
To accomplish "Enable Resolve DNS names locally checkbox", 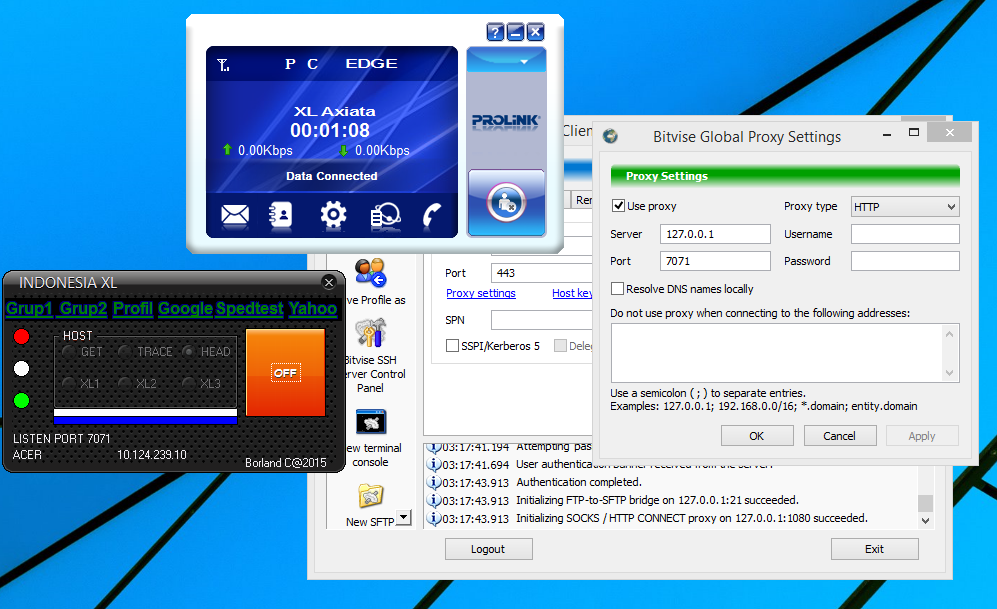I will 617,289.
